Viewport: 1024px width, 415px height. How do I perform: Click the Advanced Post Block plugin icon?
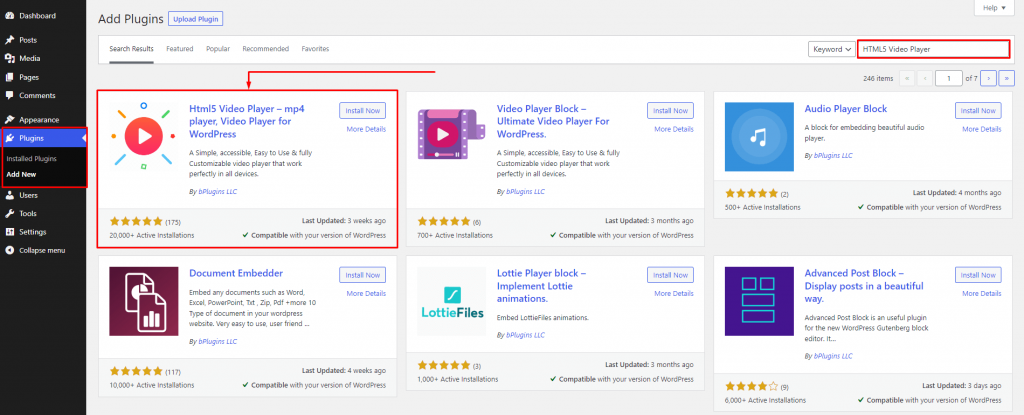tap(759, 301)
